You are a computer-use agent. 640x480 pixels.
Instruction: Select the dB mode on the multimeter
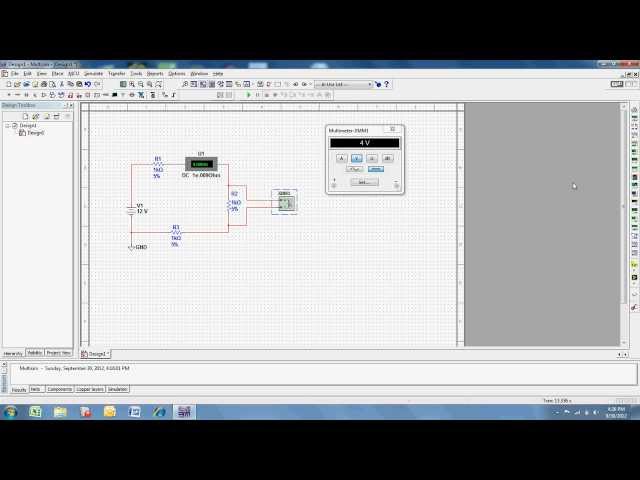coord(387,158)
